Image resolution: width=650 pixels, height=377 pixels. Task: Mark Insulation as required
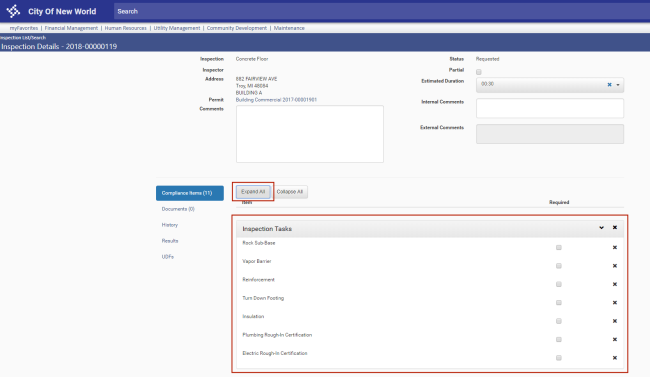pos(559,321)
